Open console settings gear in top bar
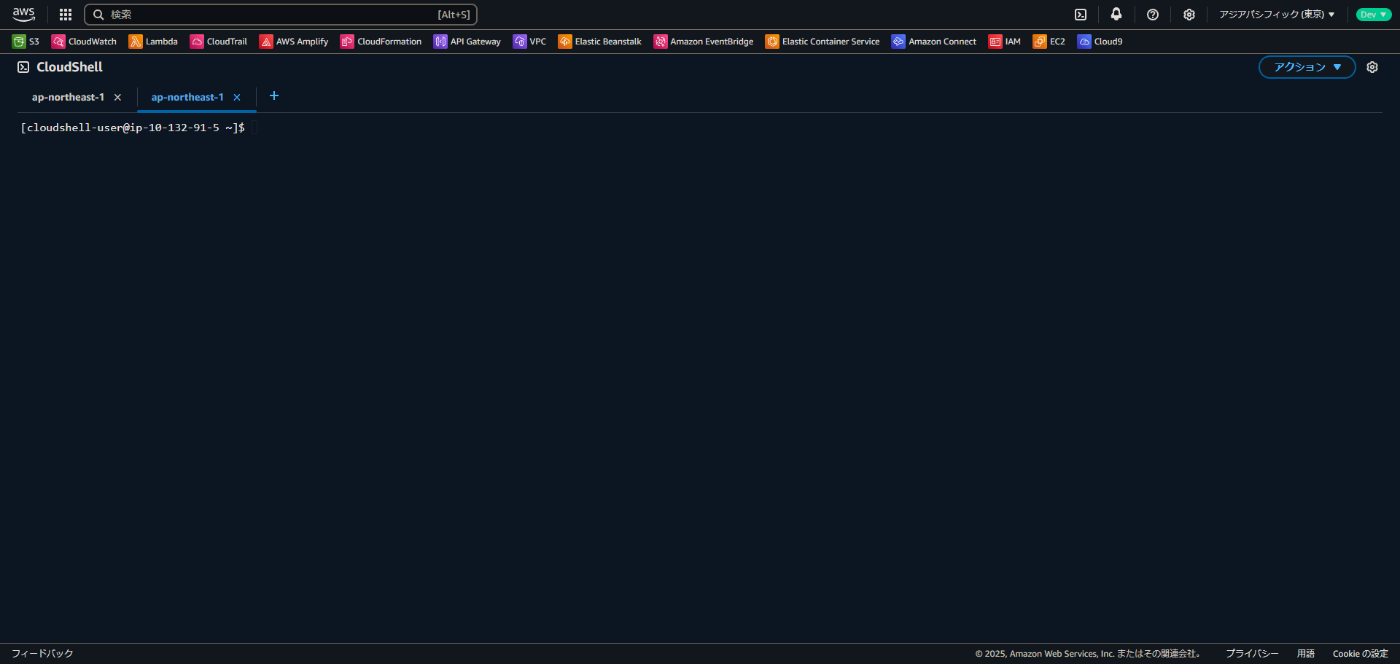 (x=1189, y=15)
